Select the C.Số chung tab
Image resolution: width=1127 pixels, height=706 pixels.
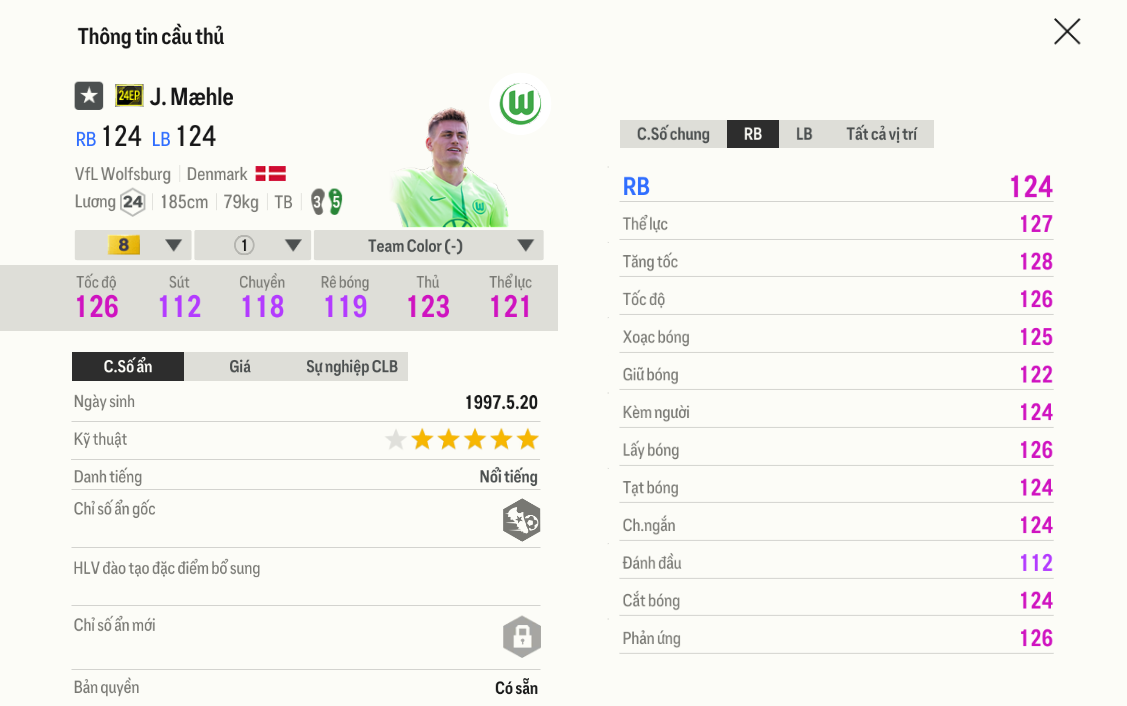click(673, 134)
